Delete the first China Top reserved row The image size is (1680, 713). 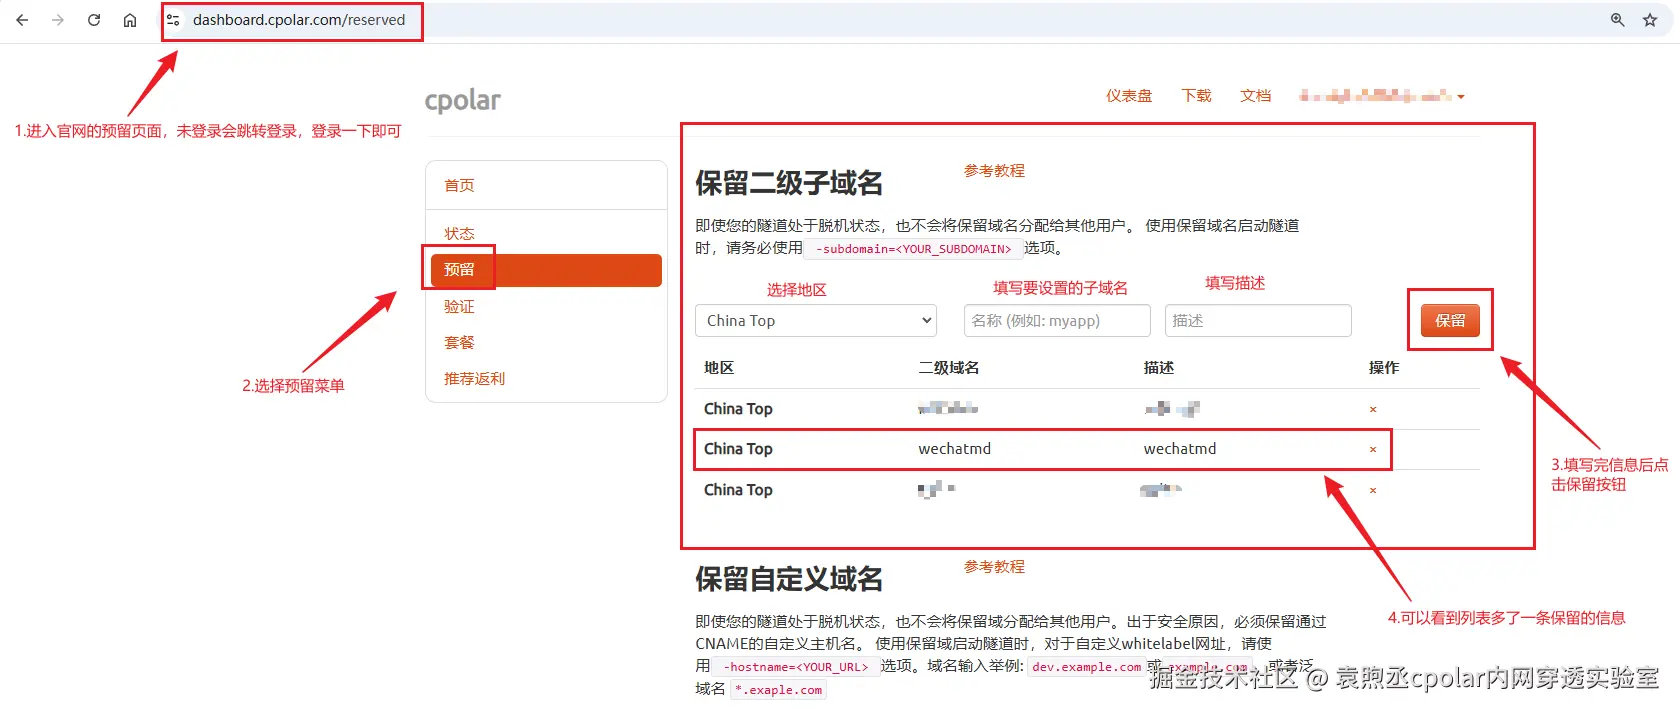(x=1373, y=409)
